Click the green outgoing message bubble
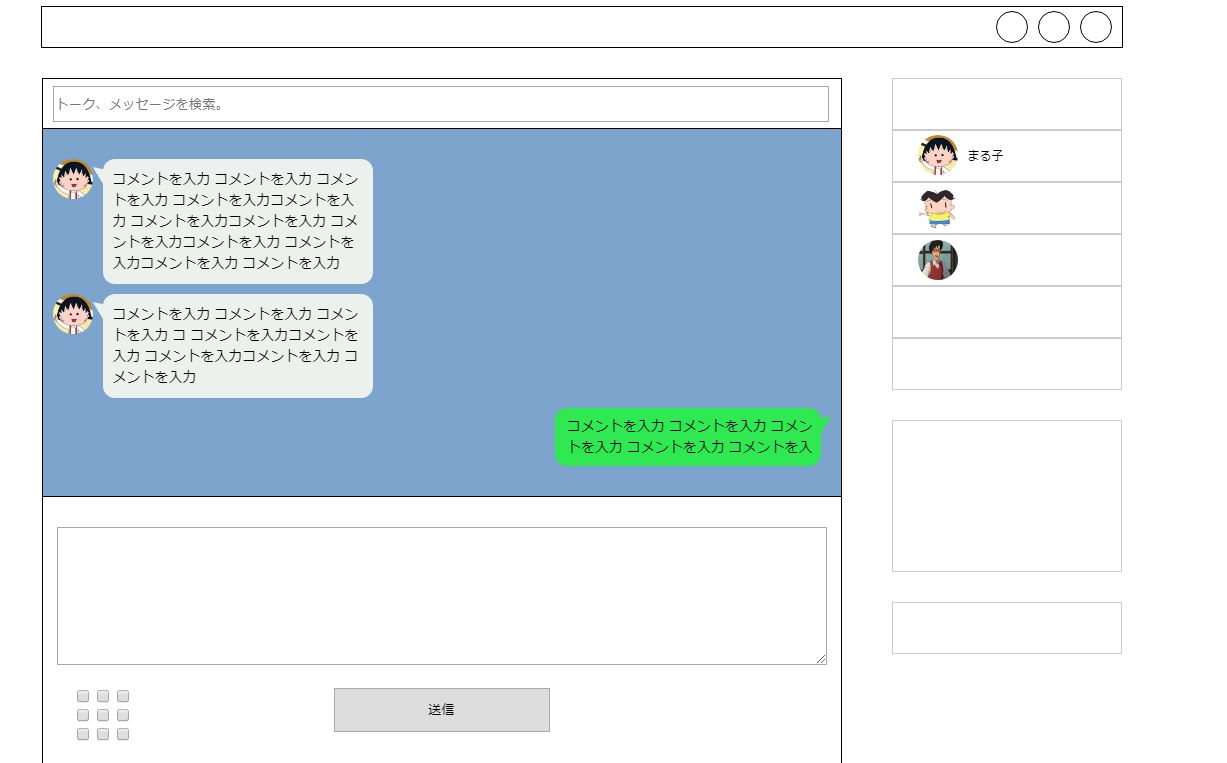The image size is (1227, 763). click(688, 436)
